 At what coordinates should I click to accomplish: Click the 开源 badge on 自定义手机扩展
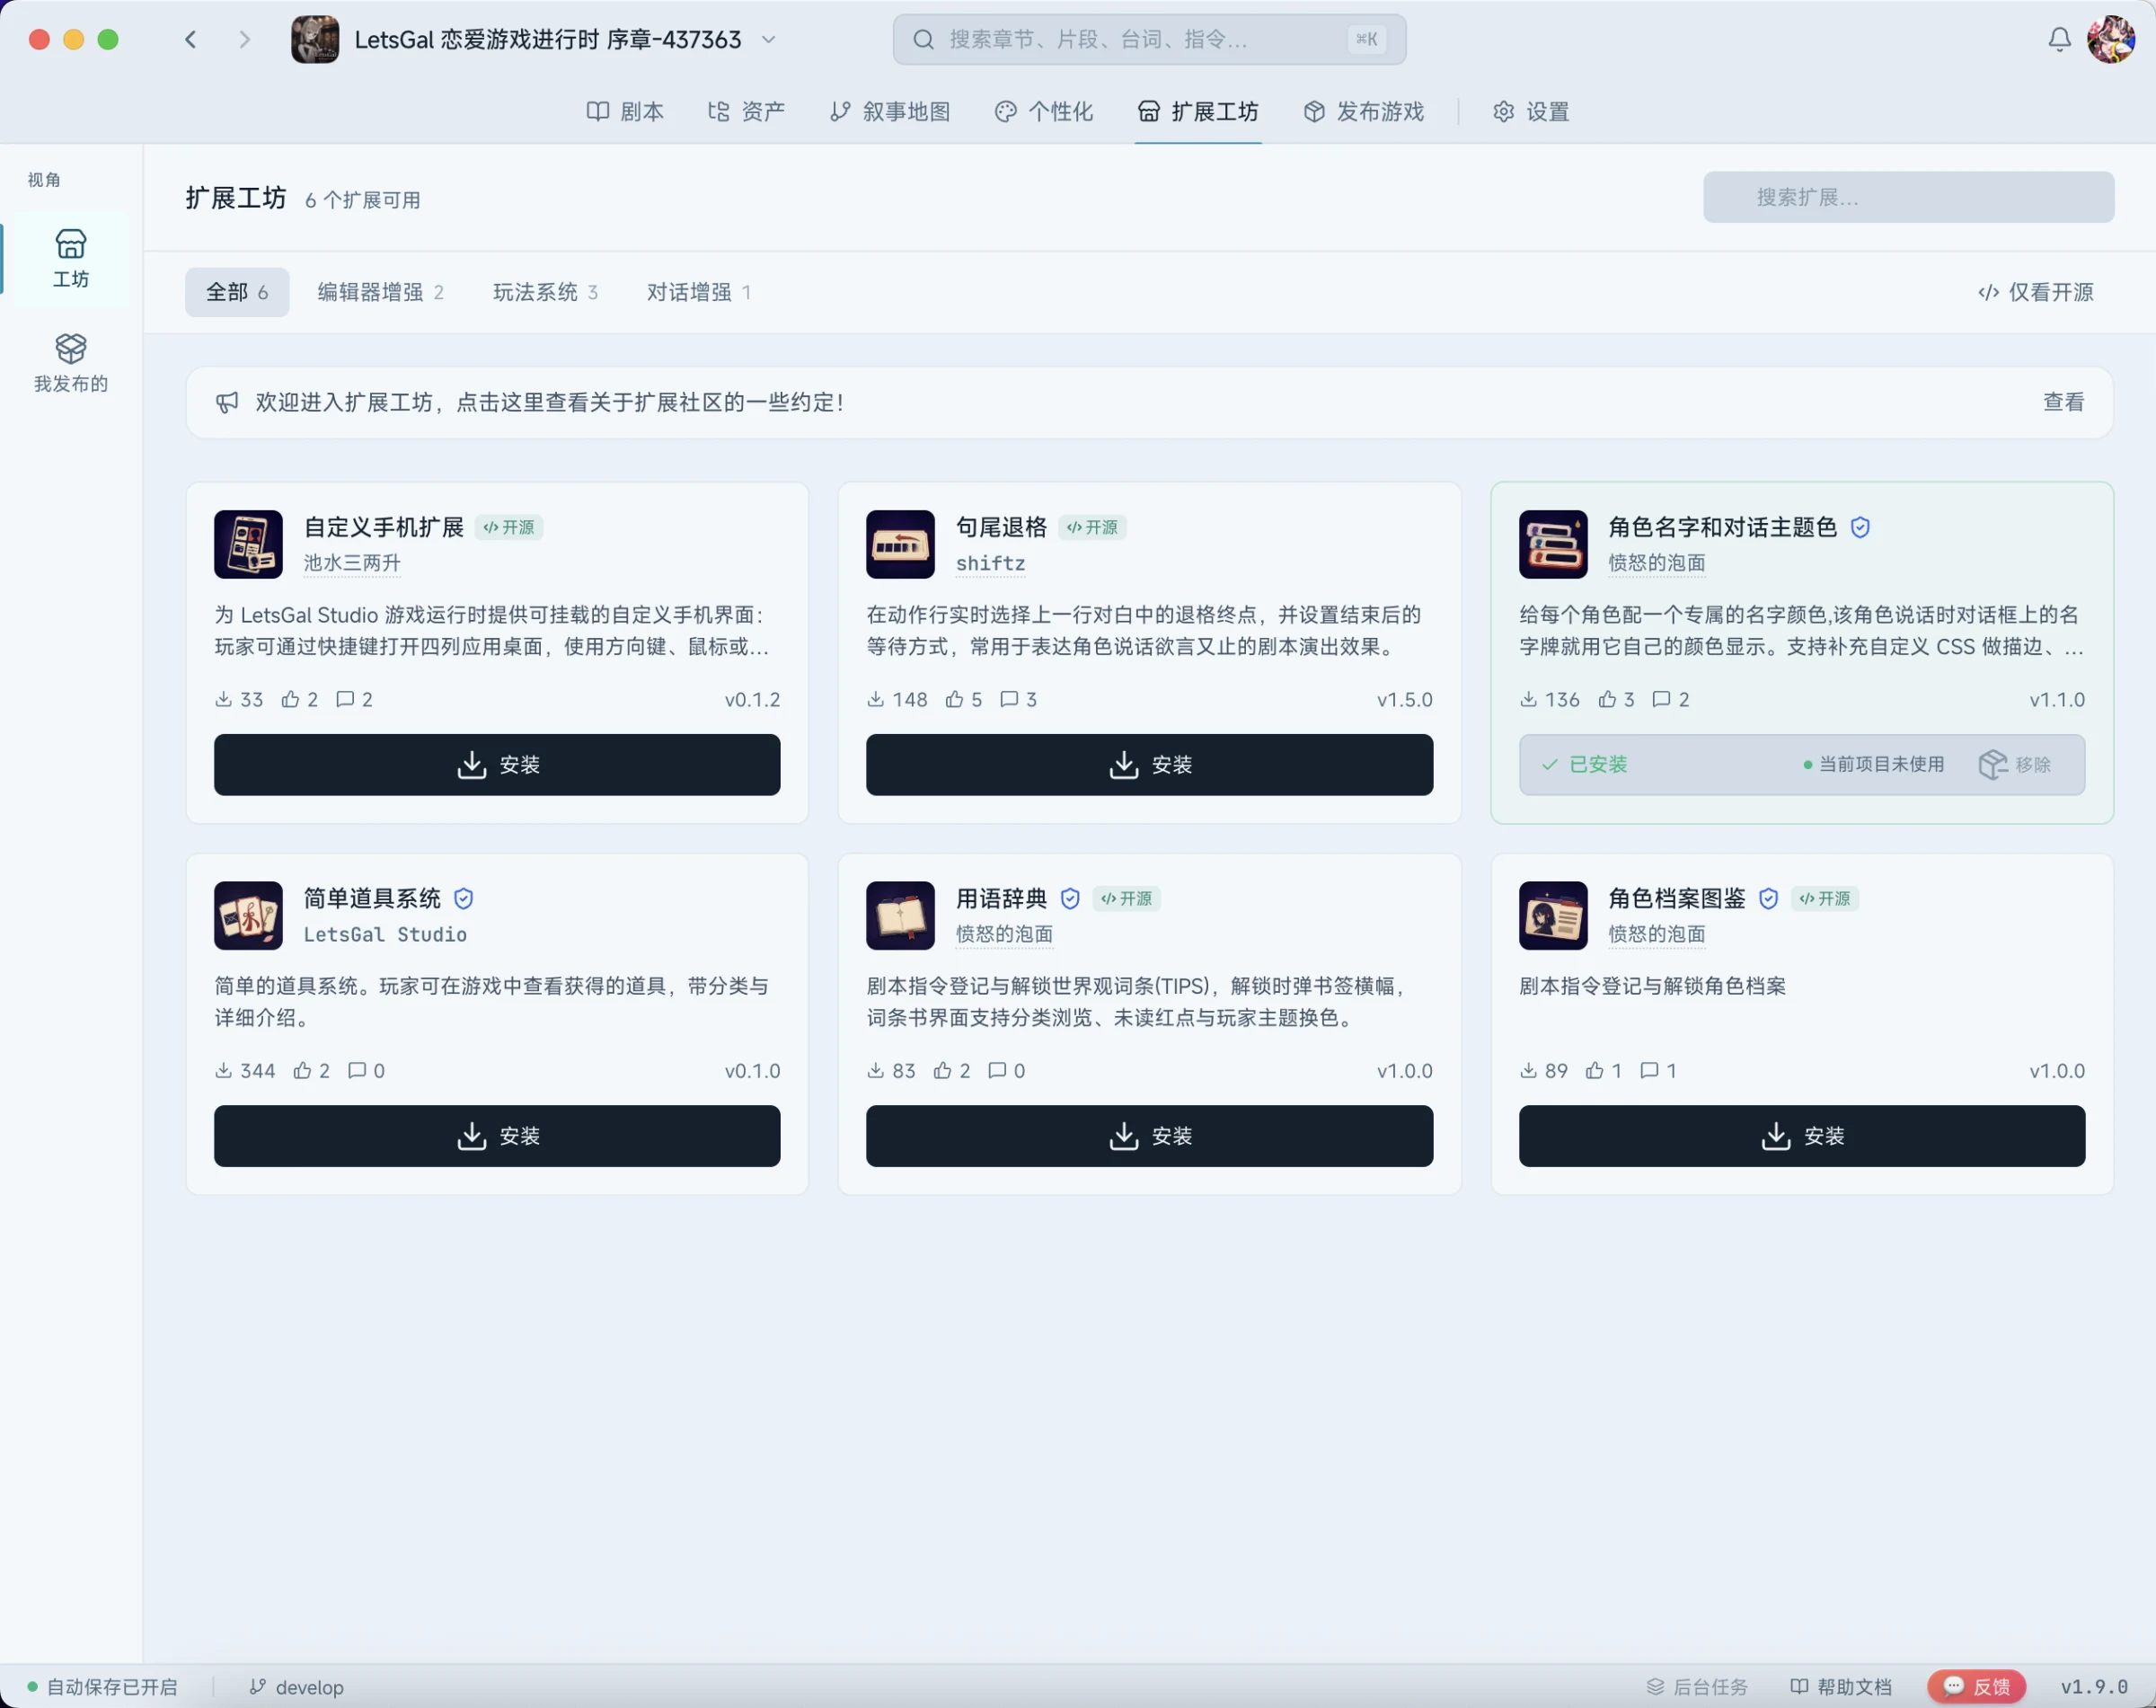pos(509,527)
